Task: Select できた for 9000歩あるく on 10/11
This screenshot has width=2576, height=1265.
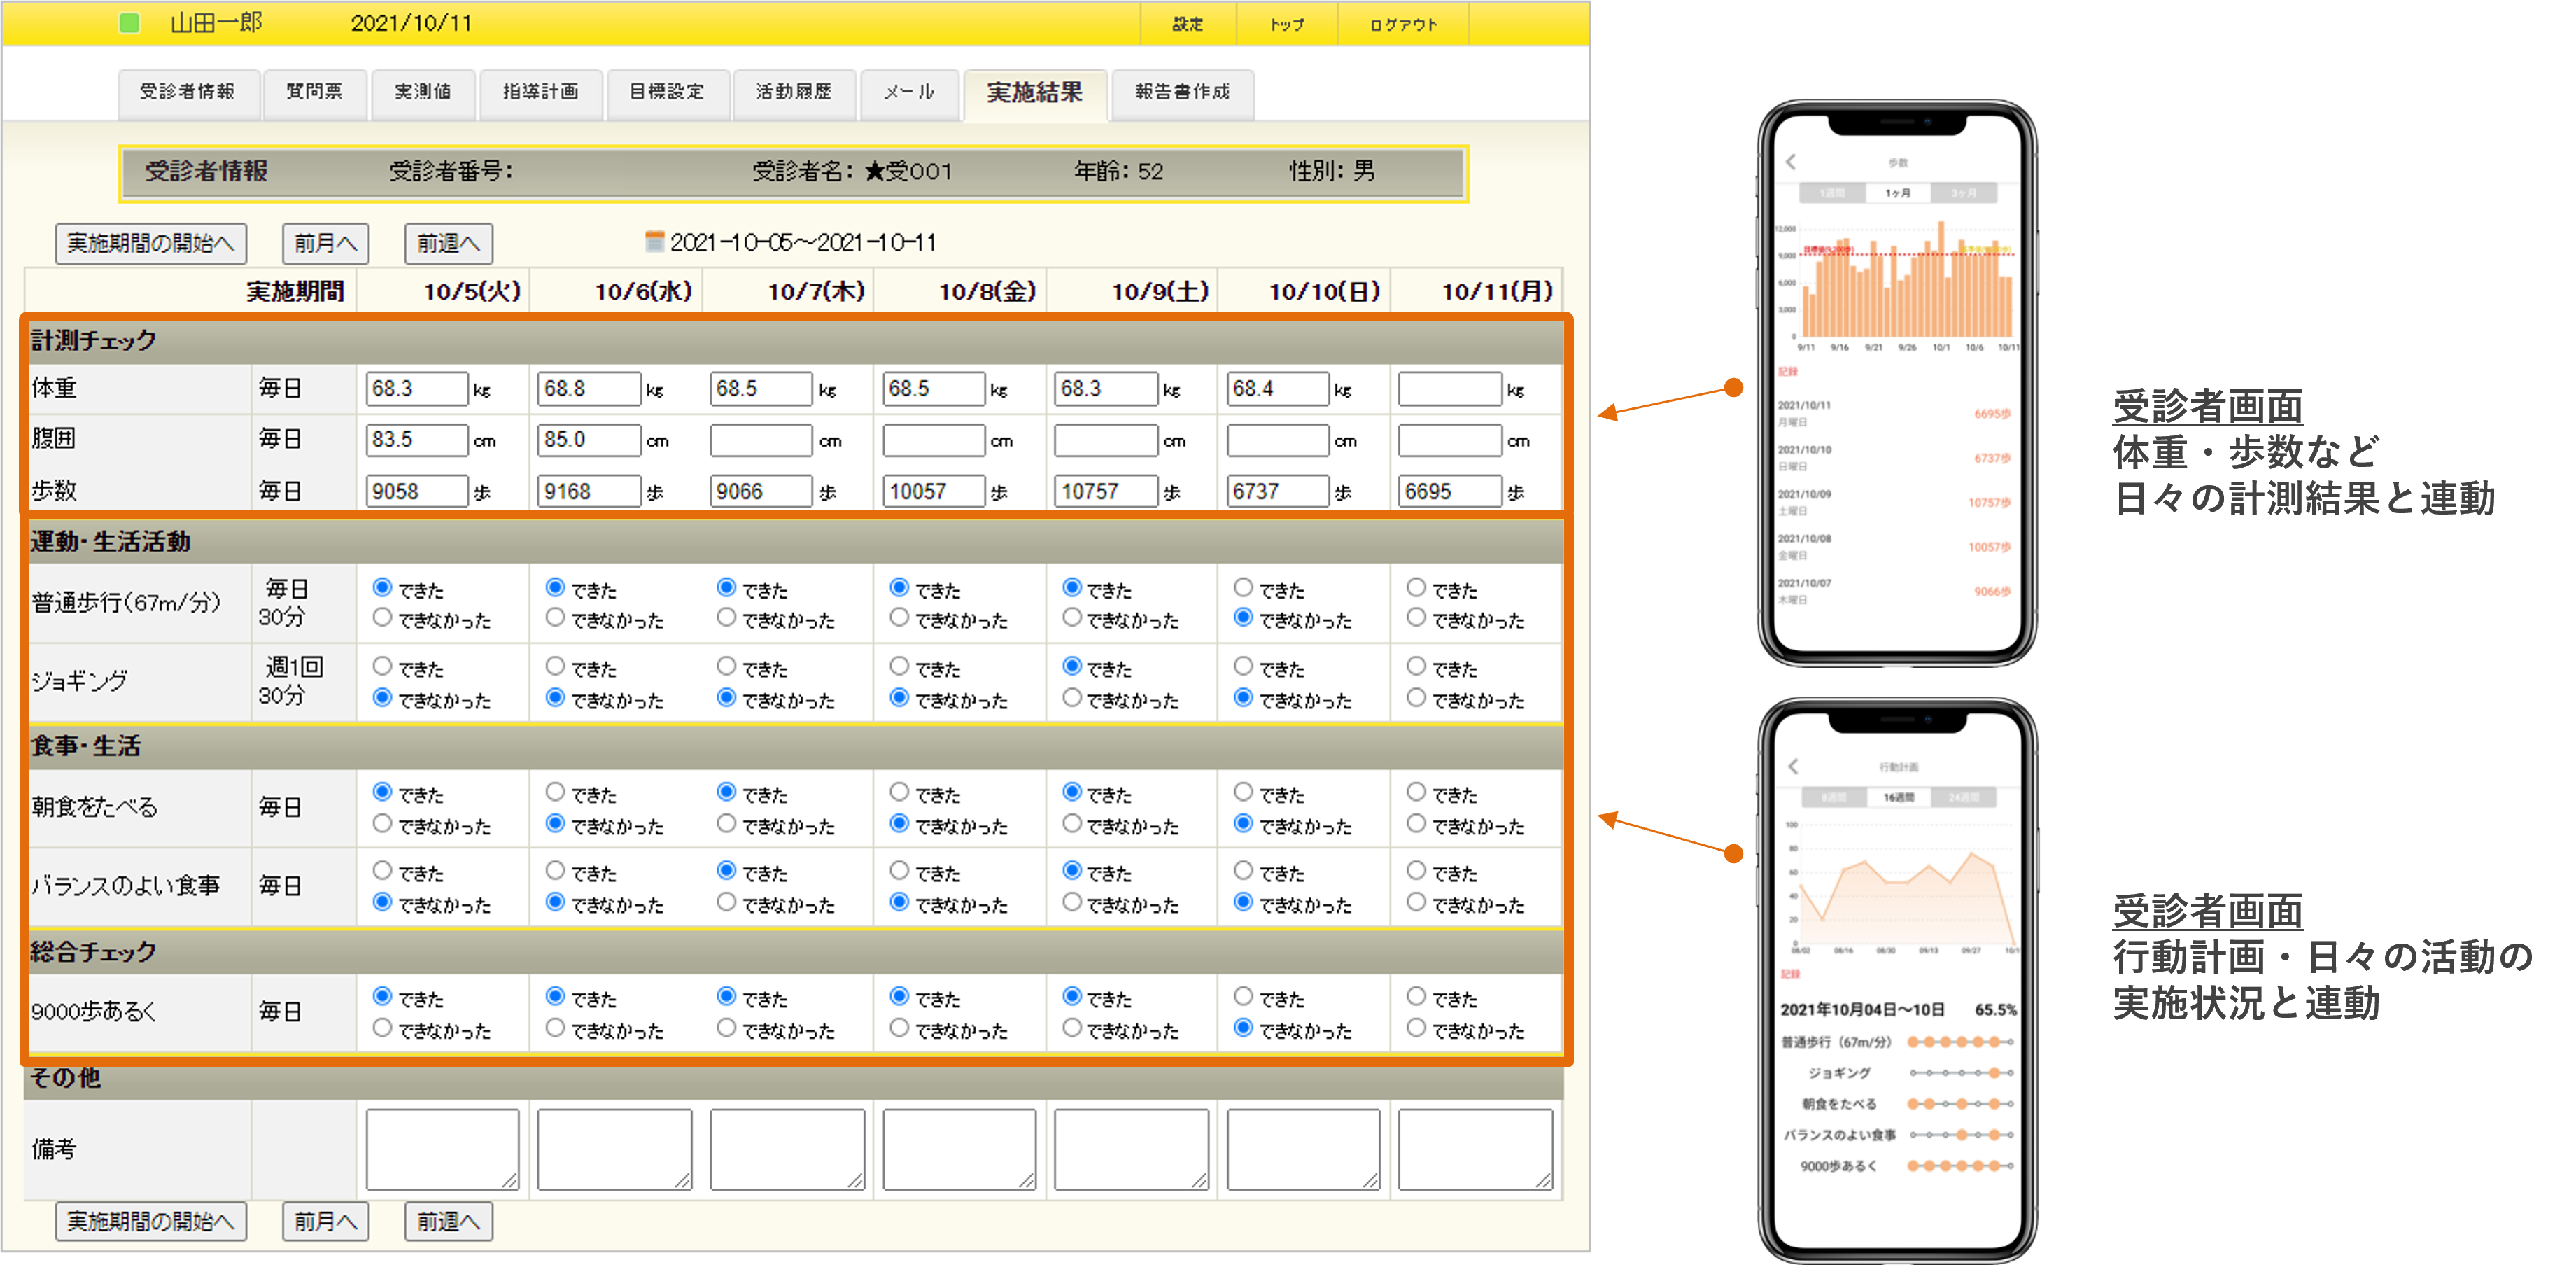Action: pos(1417,997)
